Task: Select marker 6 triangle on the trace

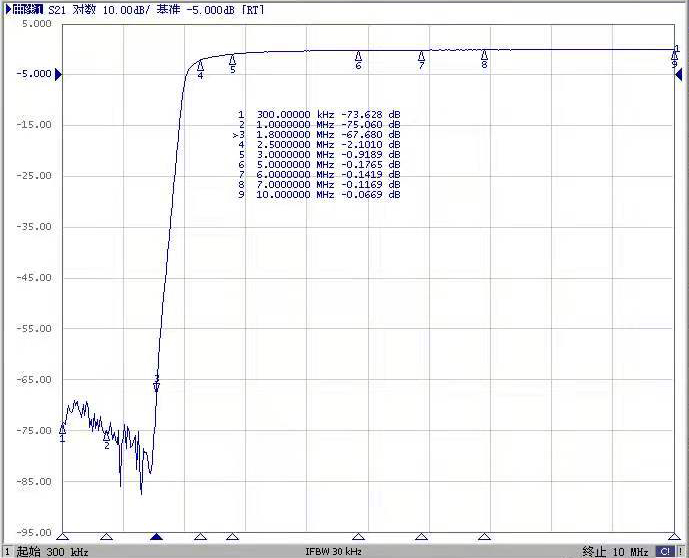Action: click(x=358, y=57)
